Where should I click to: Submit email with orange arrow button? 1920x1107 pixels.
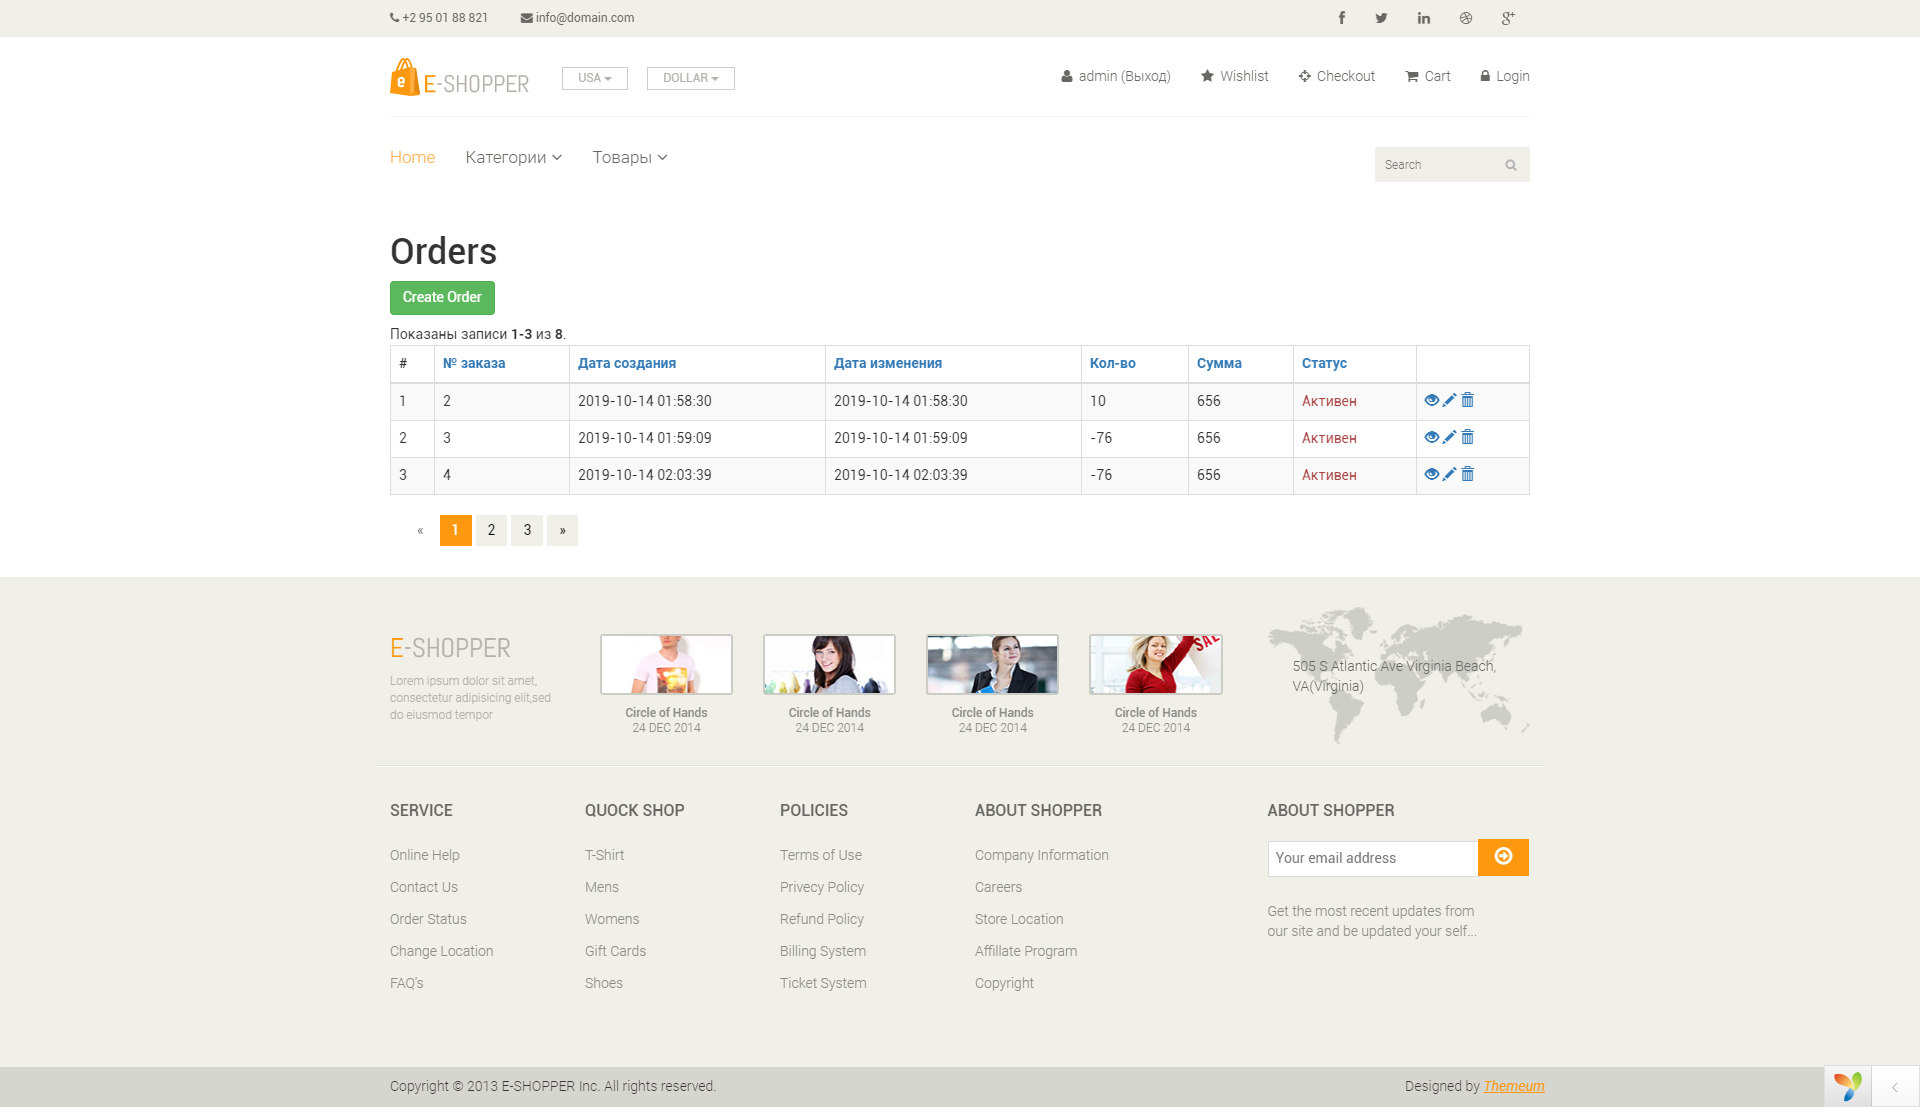coord(1503,857)
